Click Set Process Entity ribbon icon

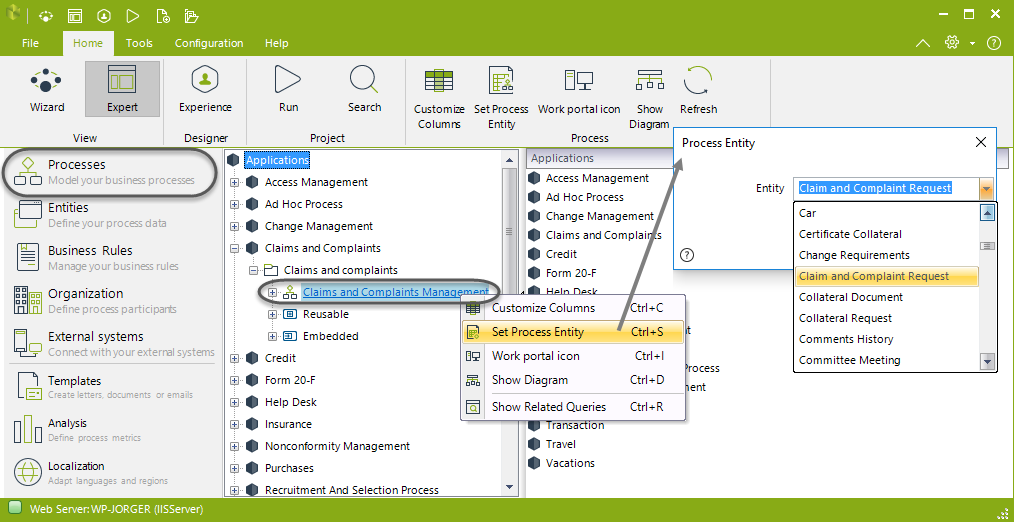point(501,98)
